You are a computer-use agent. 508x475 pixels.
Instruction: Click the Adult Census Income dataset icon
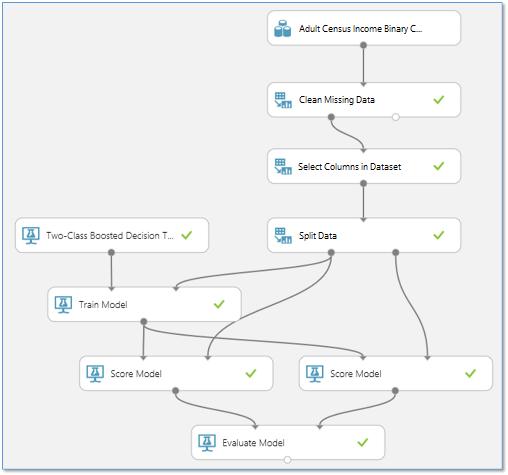(282, 28)
